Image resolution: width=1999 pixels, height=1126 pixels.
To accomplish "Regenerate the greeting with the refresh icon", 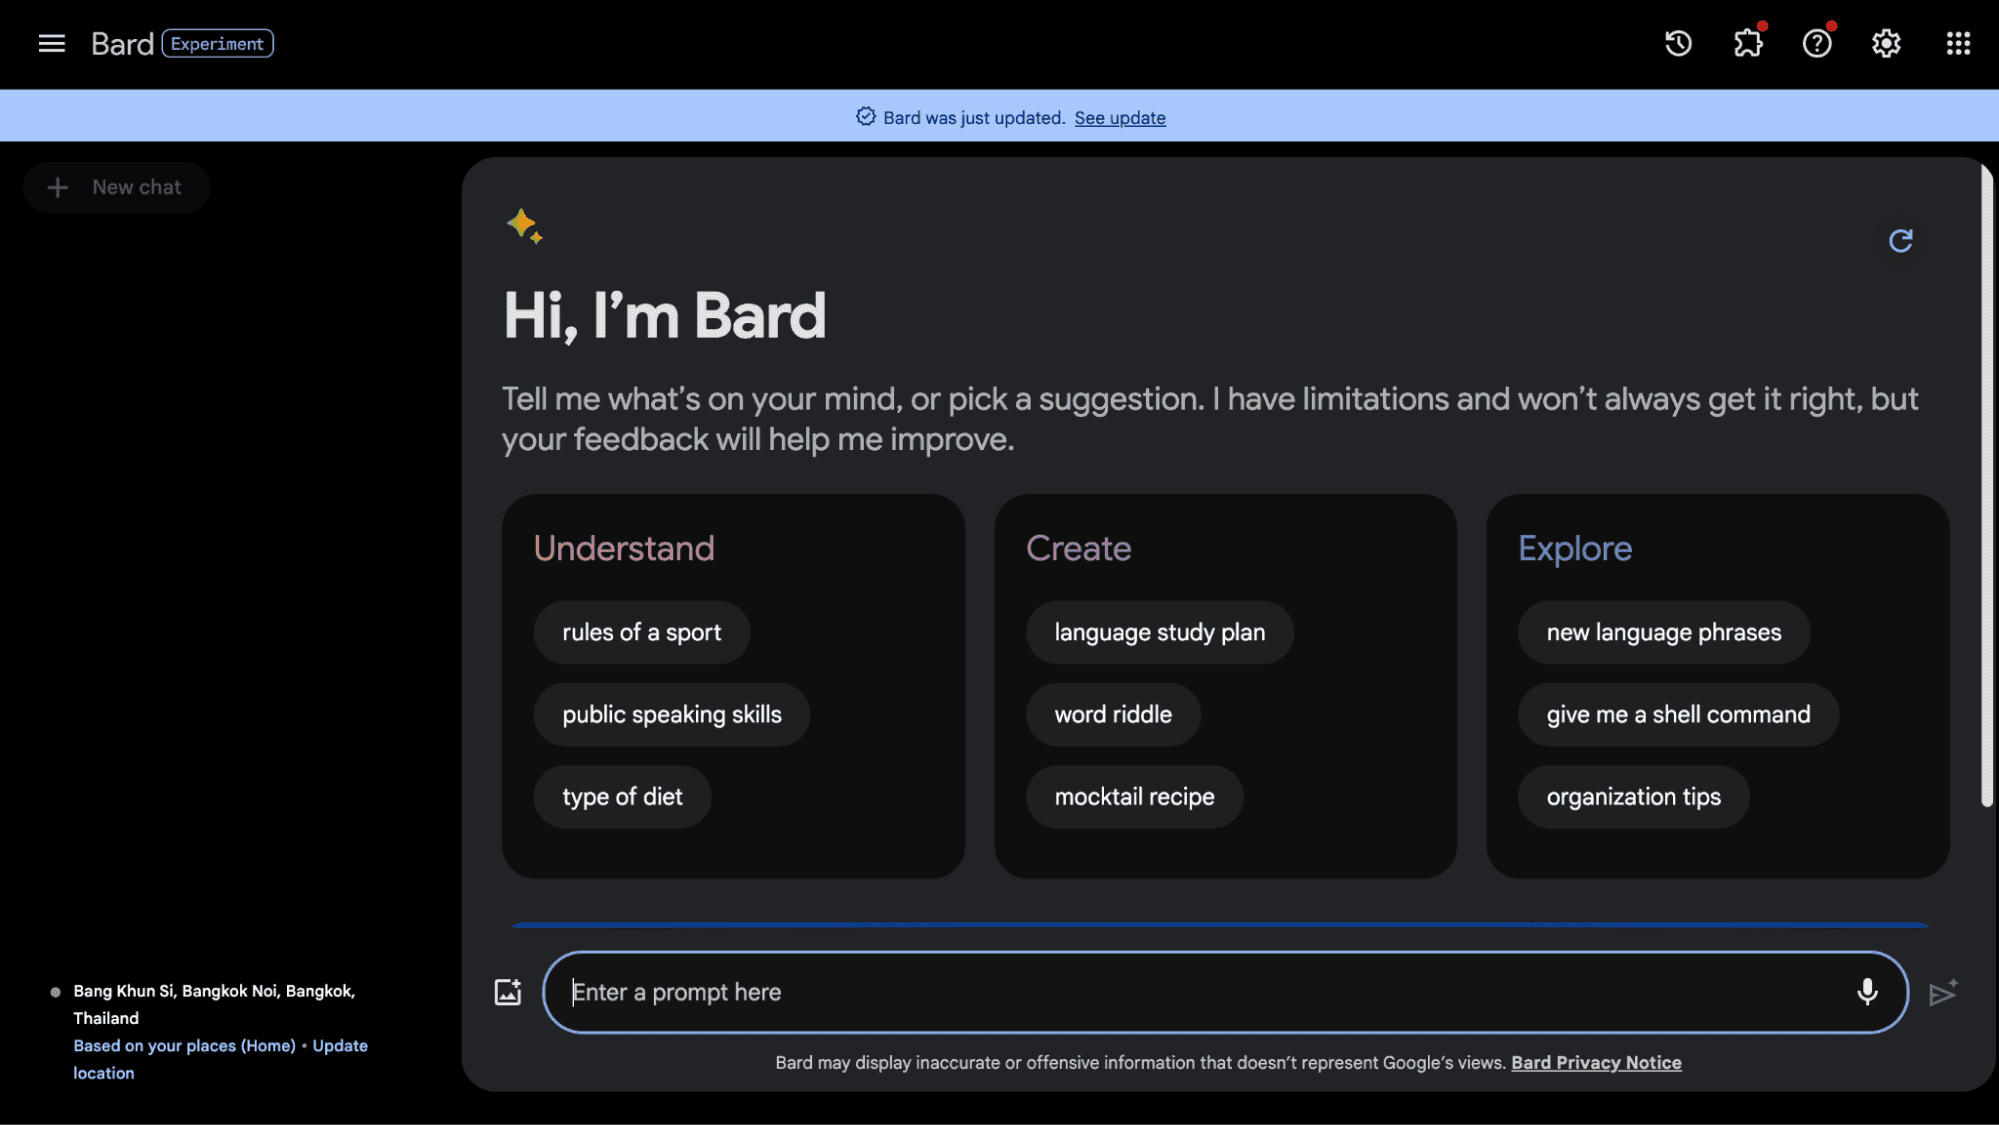I will 1901,241.
